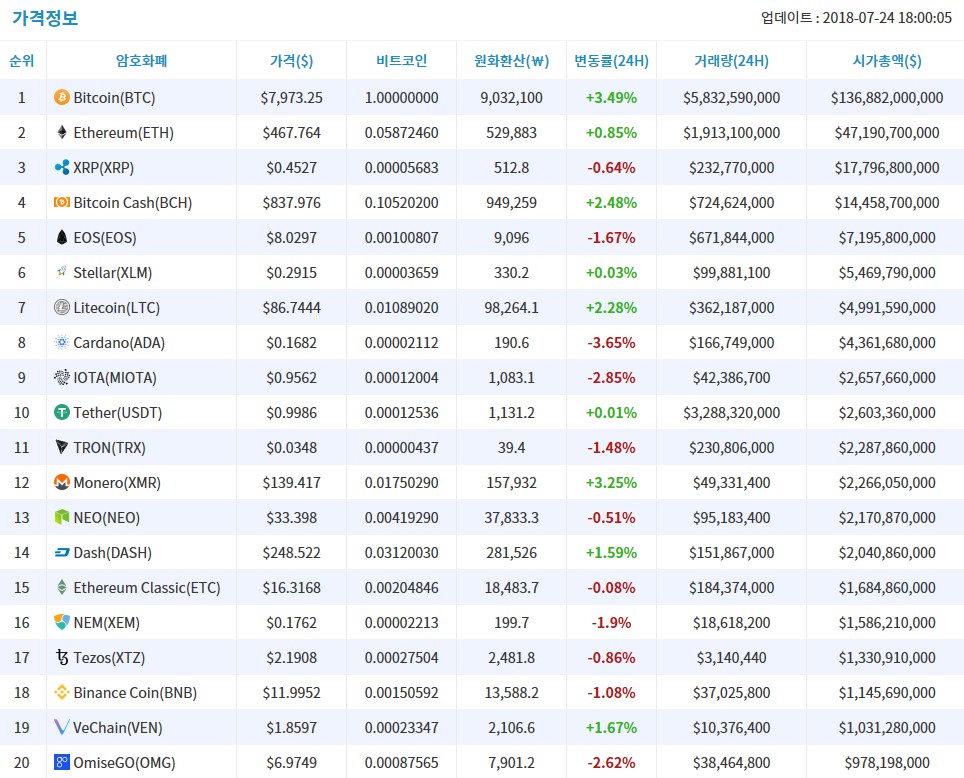Viewport: 964px width, 778px height.
Task: Click the VeChain V icon
Action: (x=61, y=728)
